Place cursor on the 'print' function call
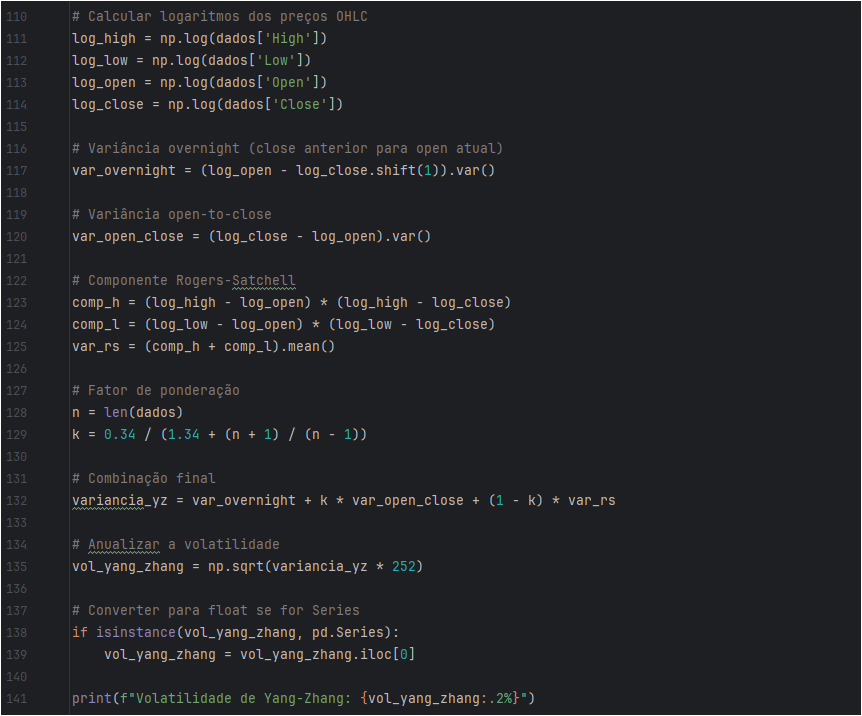The width and height of the screenshot is (862, 716). (91, 697)
